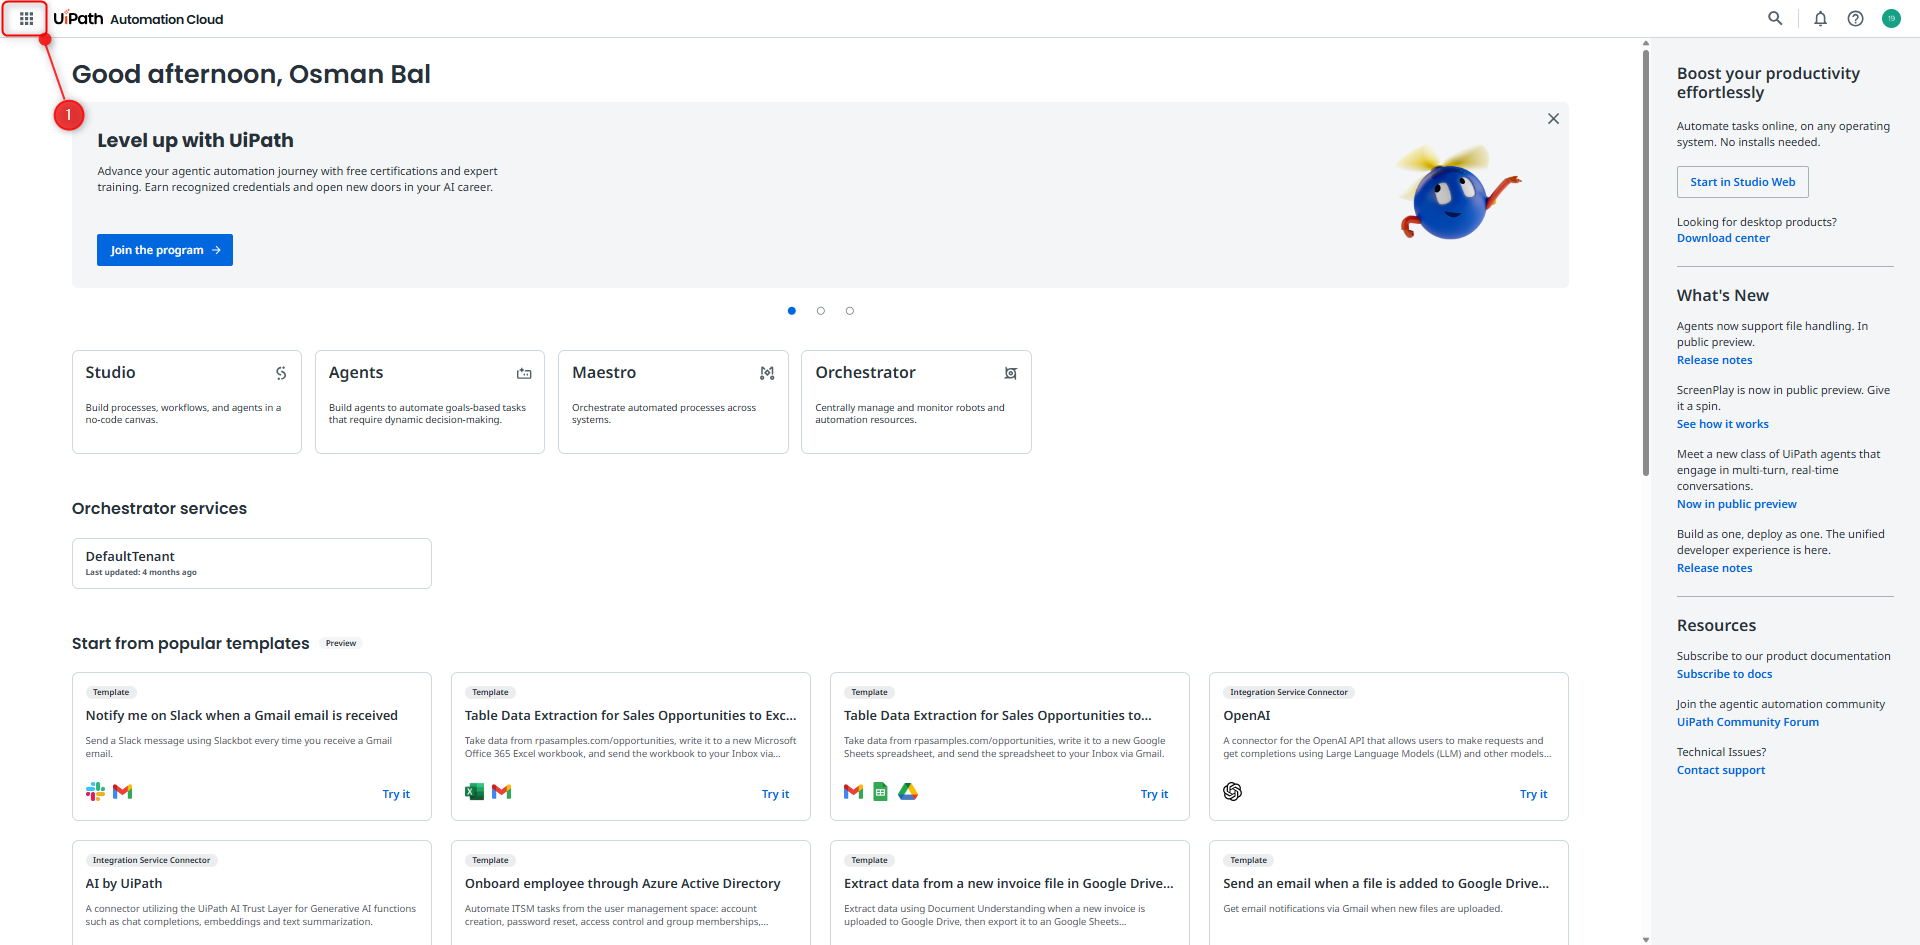The height and width of the screenshot is (945, 1920).
Task: Open the DefaultTenant Orchestrator service
Action: click(x=252, y=564)
